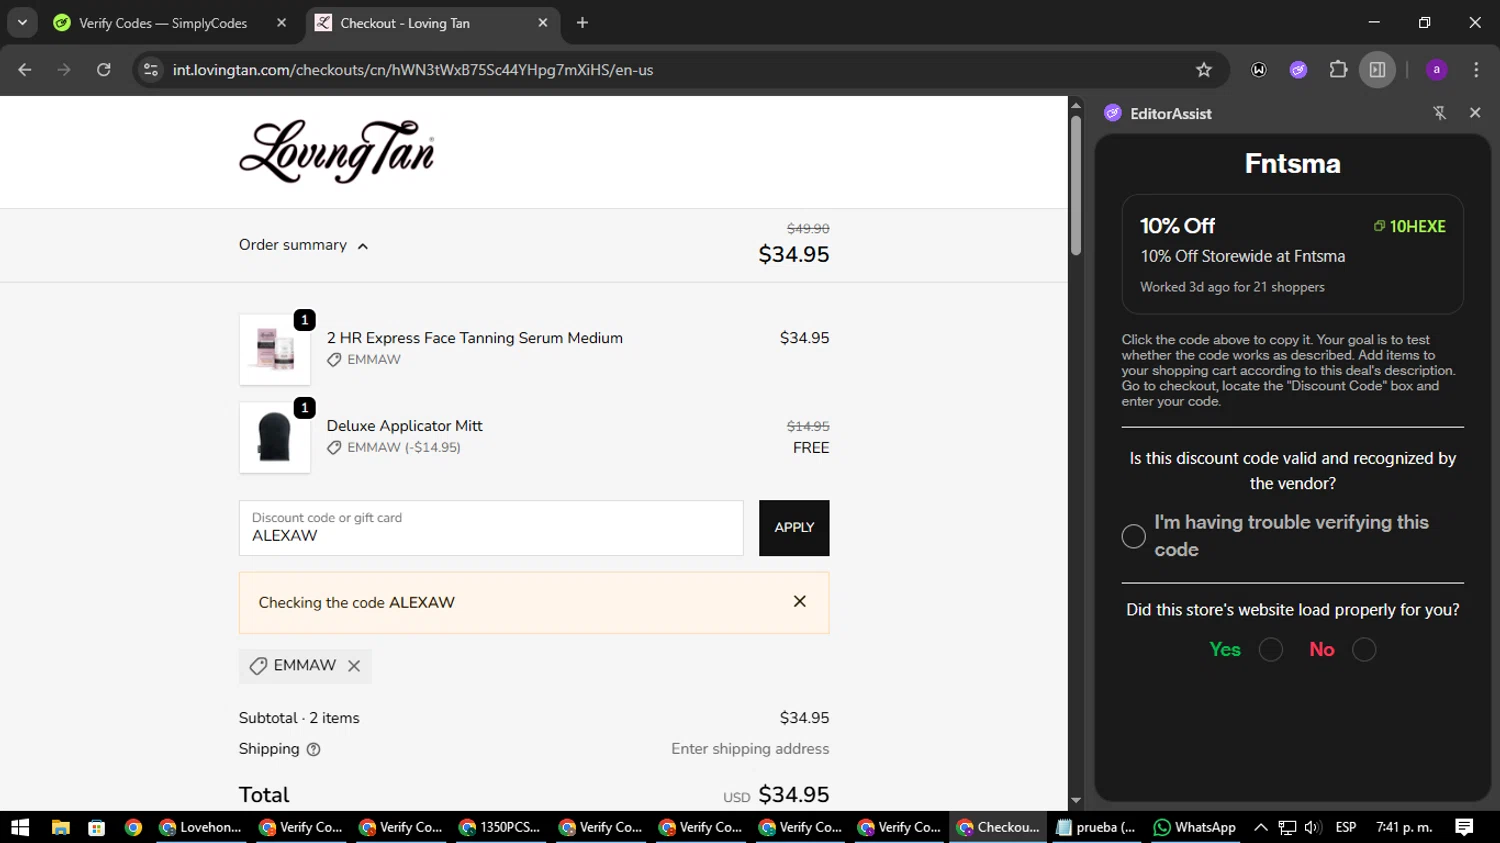
Task: Click the $34.95 order total amount
Action: [794, 795]
